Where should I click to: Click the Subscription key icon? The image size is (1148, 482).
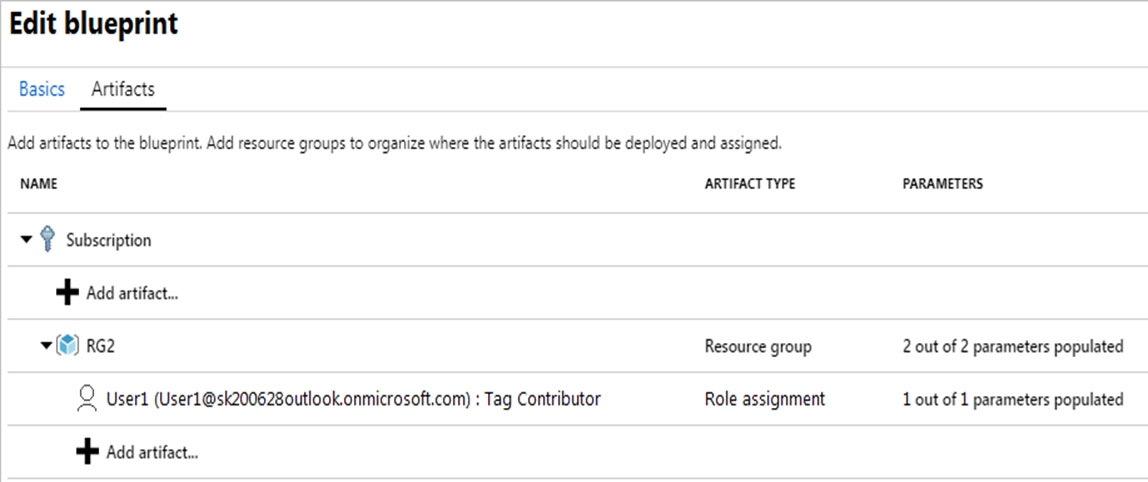[x=47, y=240]
